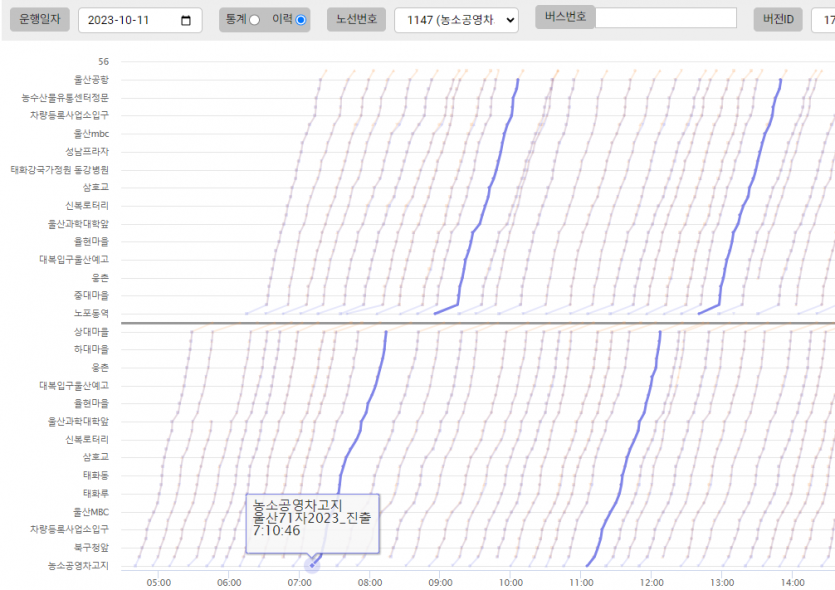
Task: Click the 운행일자 label button
Action: point(40,20)
